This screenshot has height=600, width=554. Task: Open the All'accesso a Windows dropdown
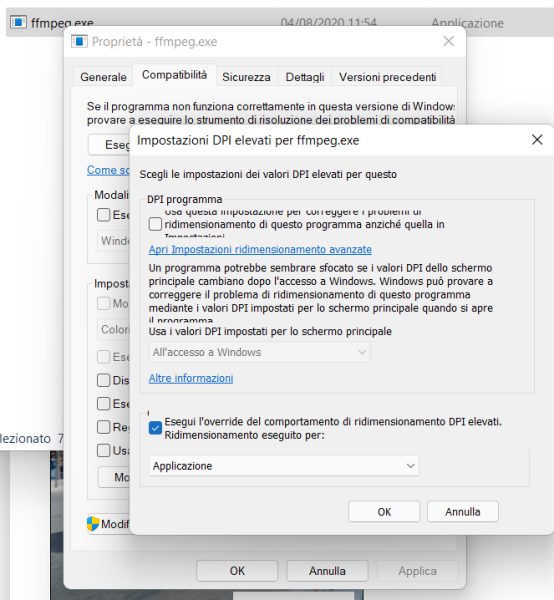coord(259,352)
